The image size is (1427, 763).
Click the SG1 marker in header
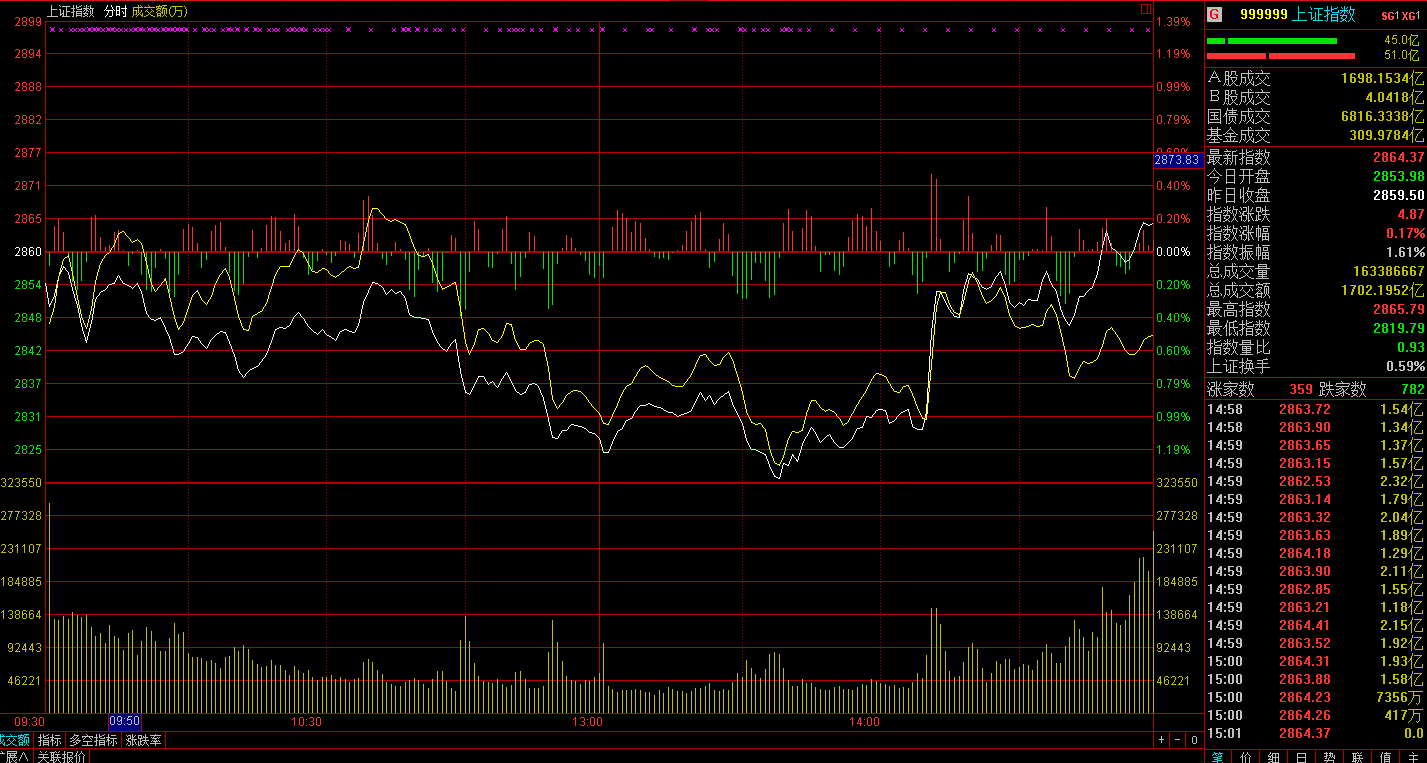(x=1389, y=16)
